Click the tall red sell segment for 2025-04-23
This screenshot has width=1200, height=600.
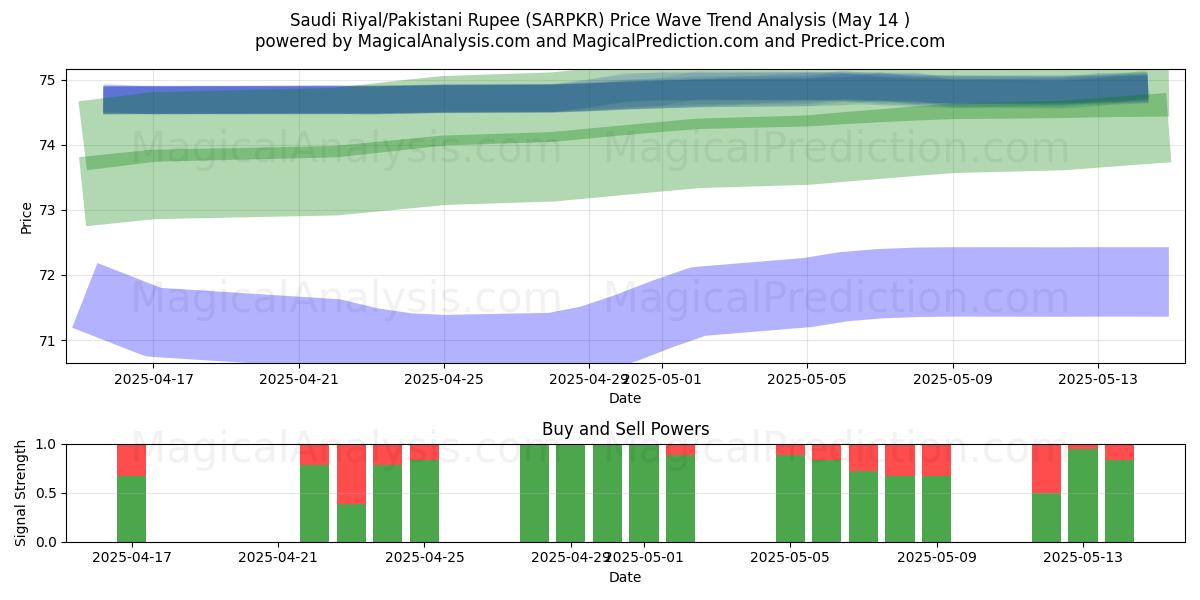[351, 474]
